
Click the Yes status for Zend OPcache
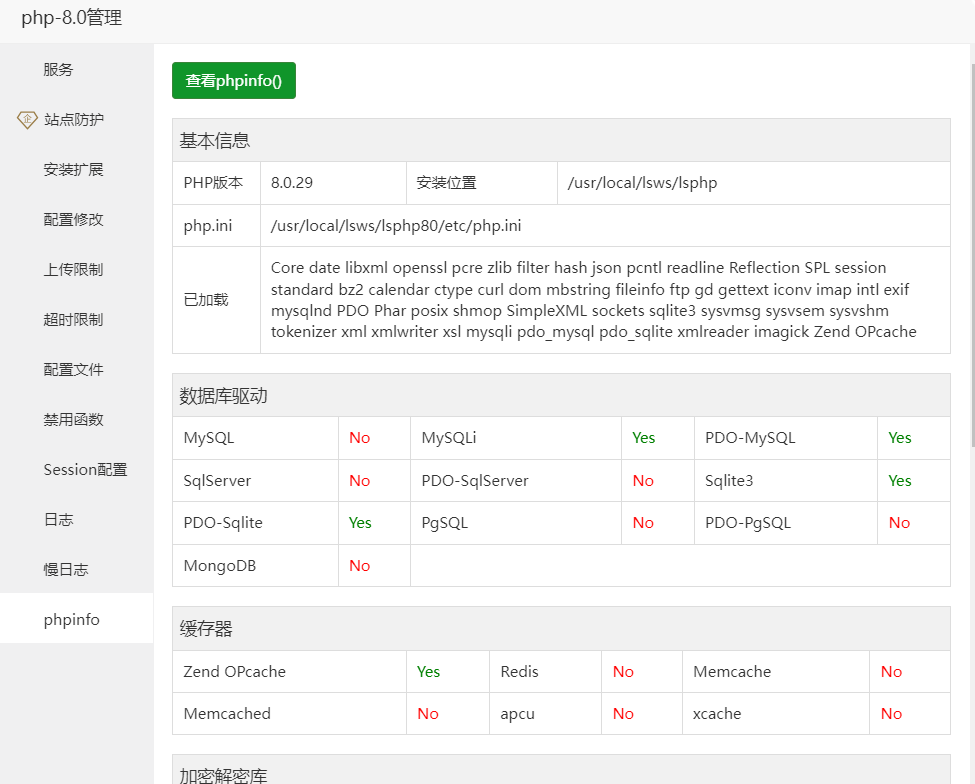click(x=428, y=672)
